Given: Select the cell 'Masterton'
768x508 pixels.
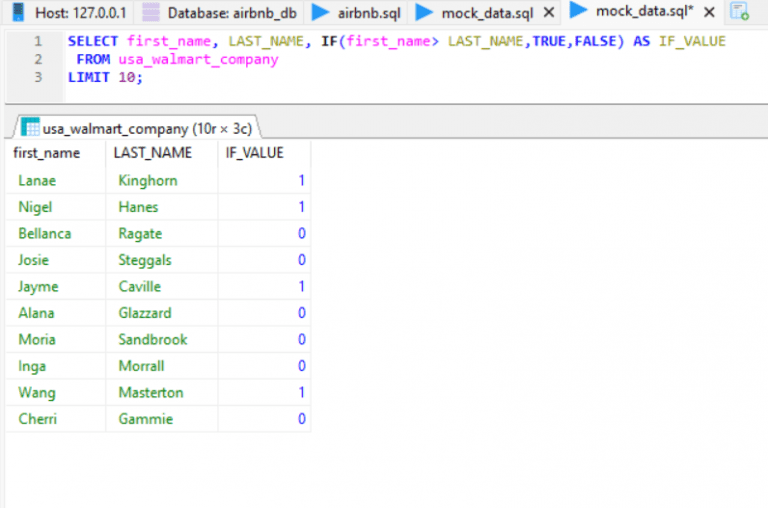Looking at the screenshot, I should click(162, 392).
